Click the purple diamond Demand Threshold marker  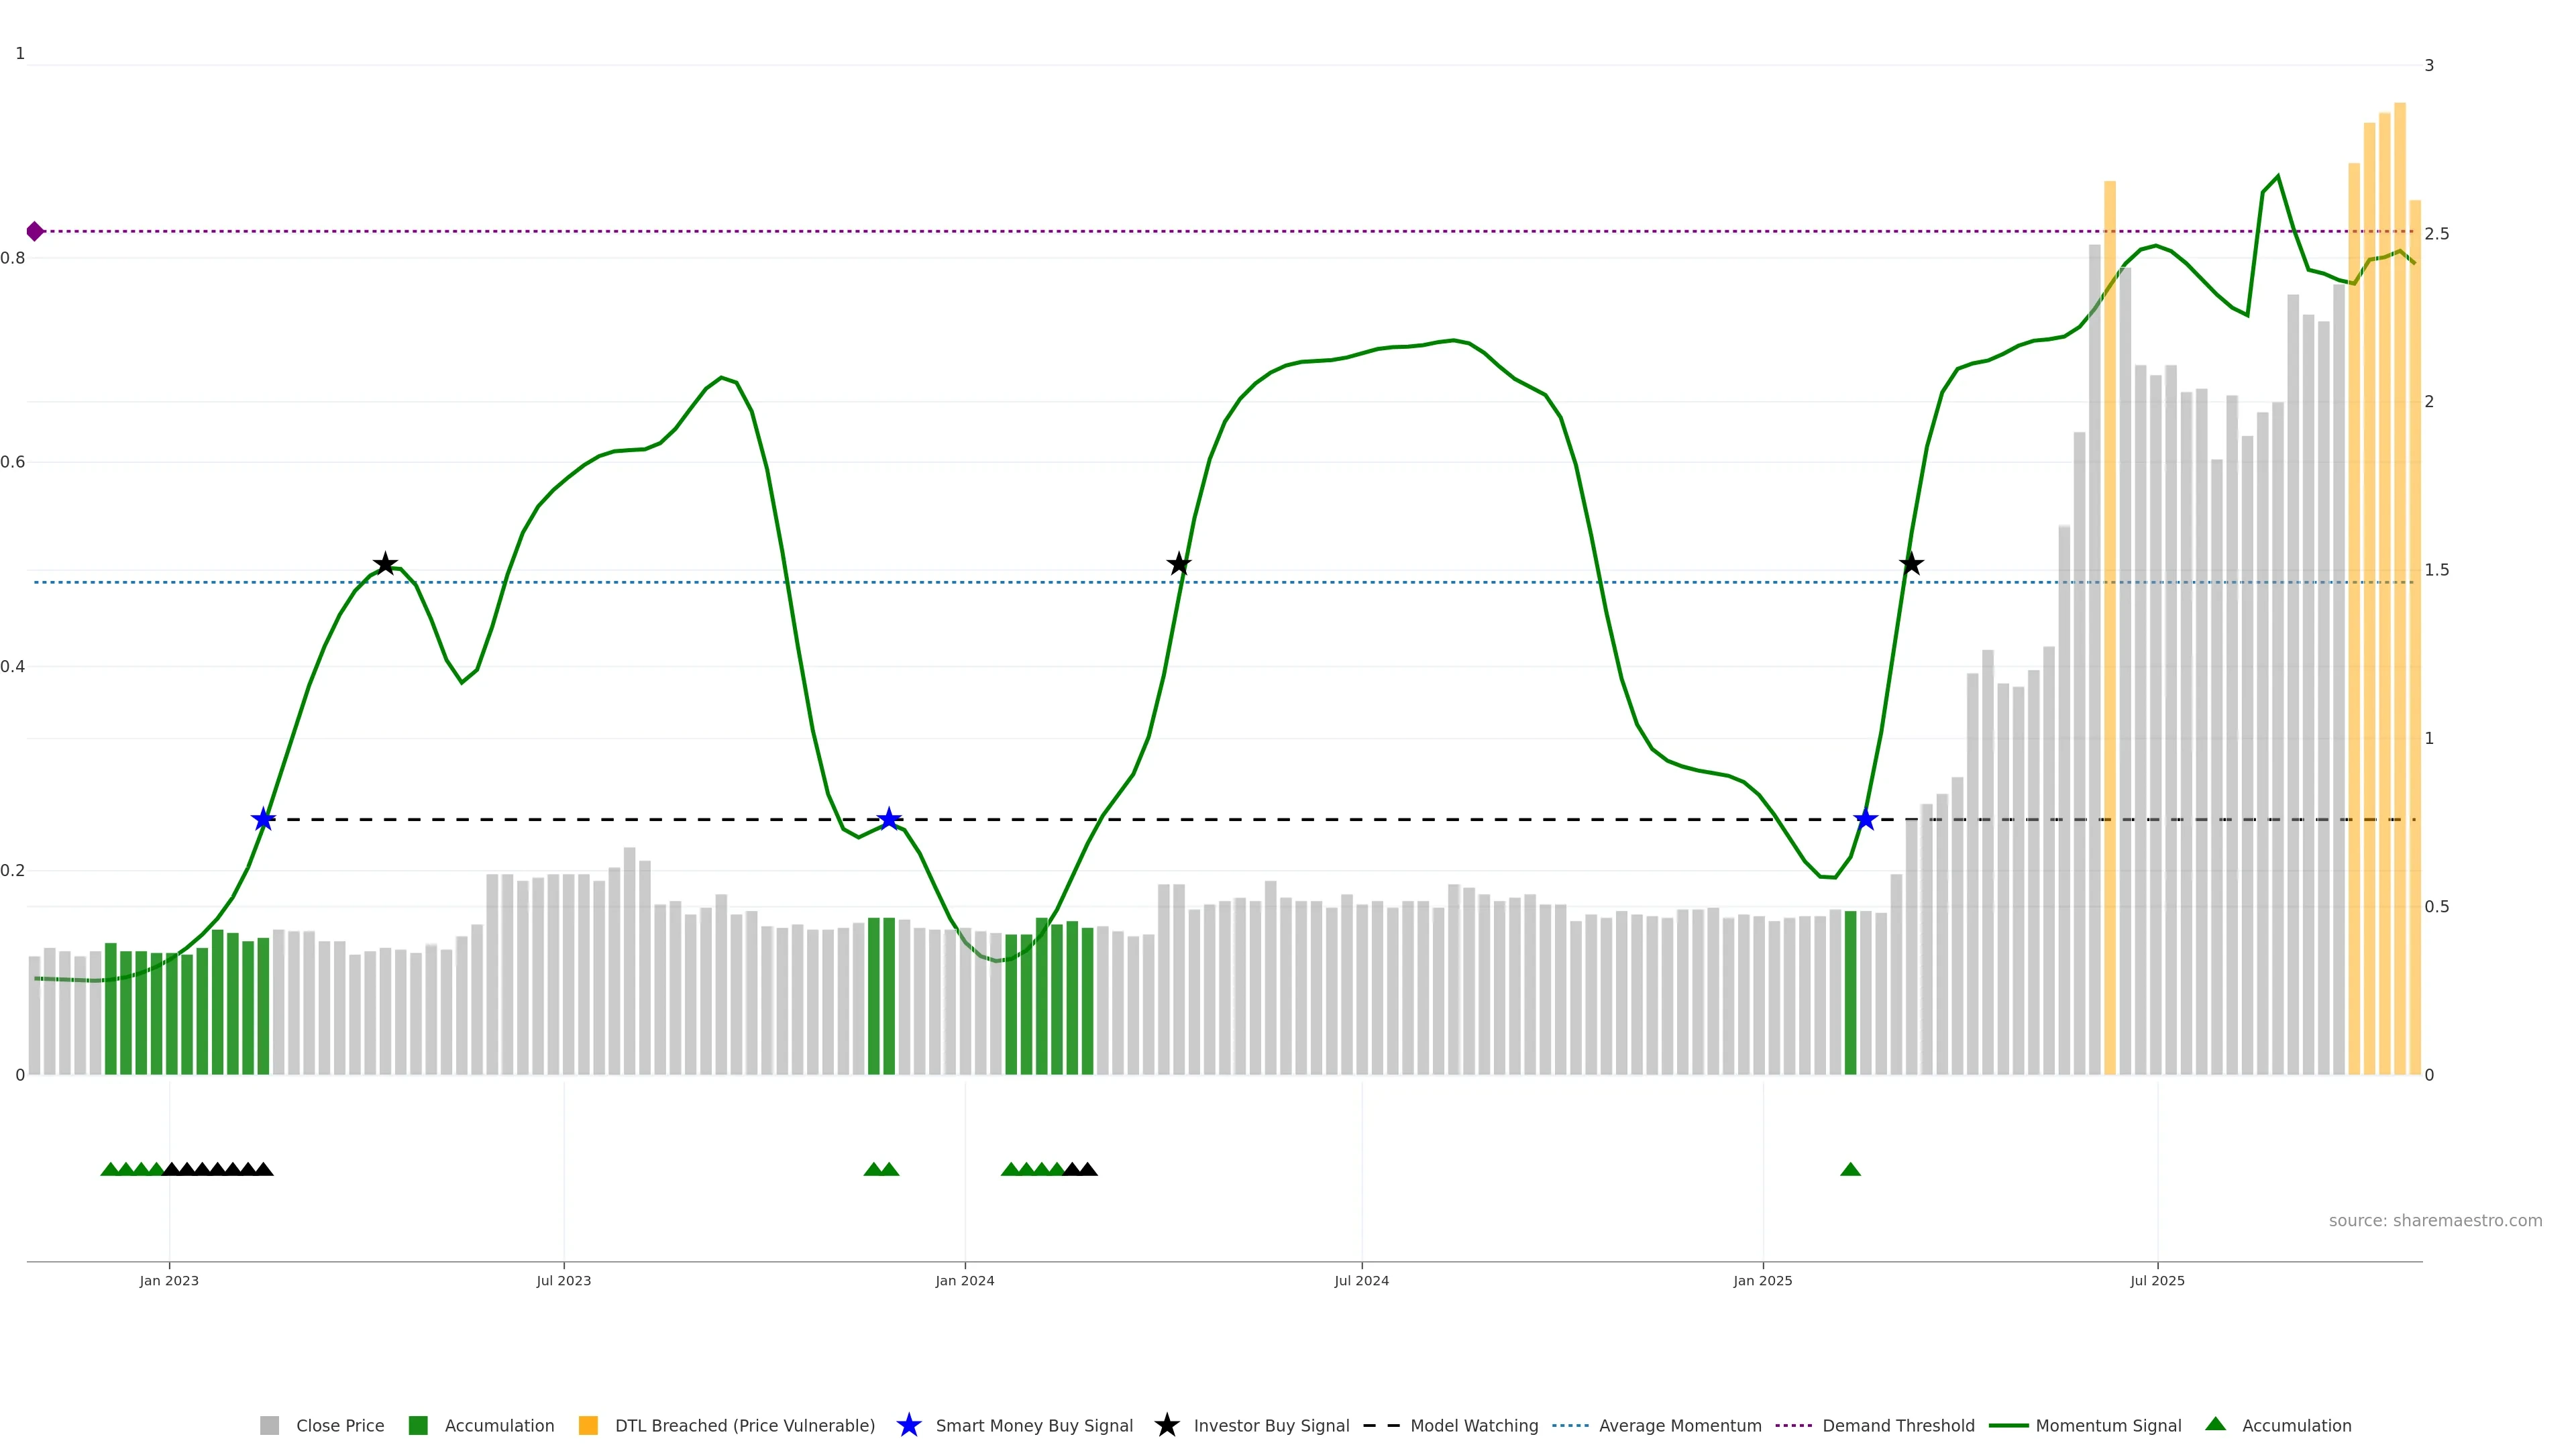coord(35,231)
